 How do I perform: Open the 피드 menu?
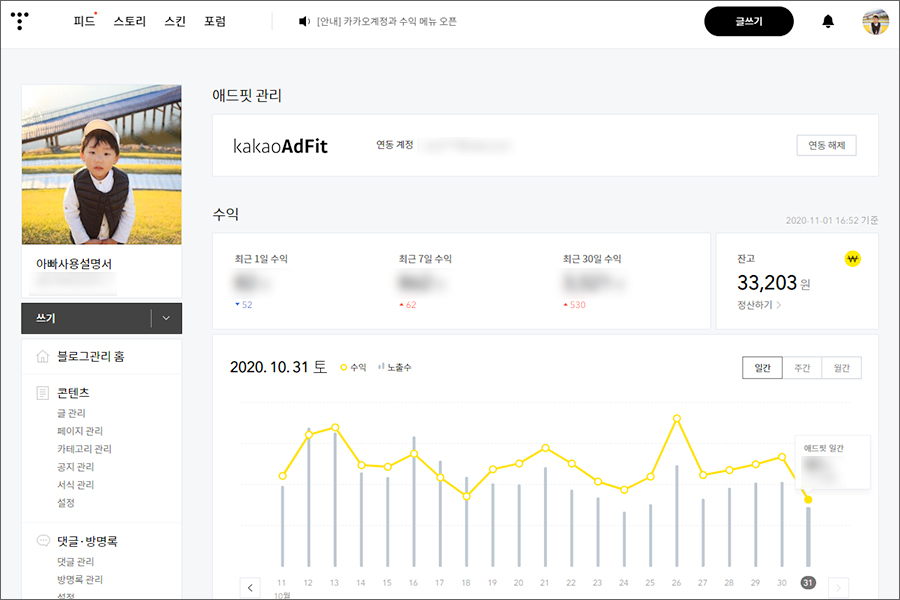(84, 21)
